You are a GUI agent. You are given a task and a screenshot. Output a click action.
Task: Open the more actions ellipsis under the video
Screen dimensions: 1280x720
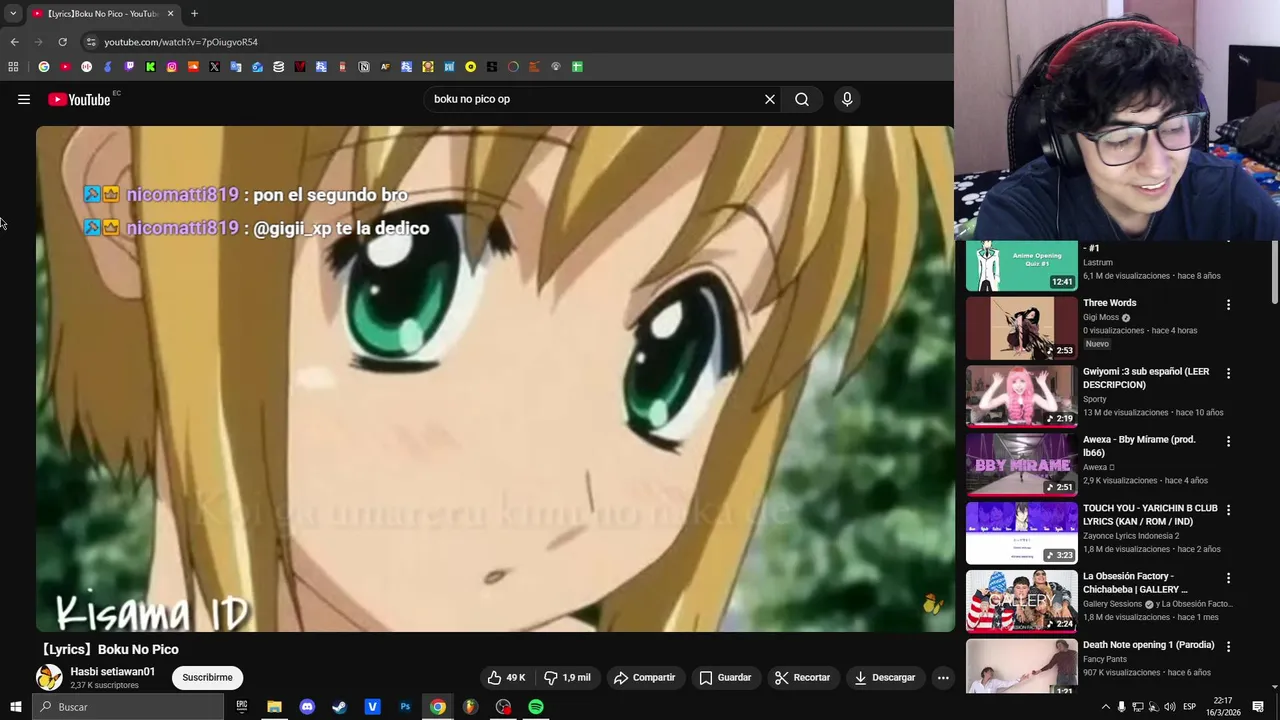click(942, 677)
